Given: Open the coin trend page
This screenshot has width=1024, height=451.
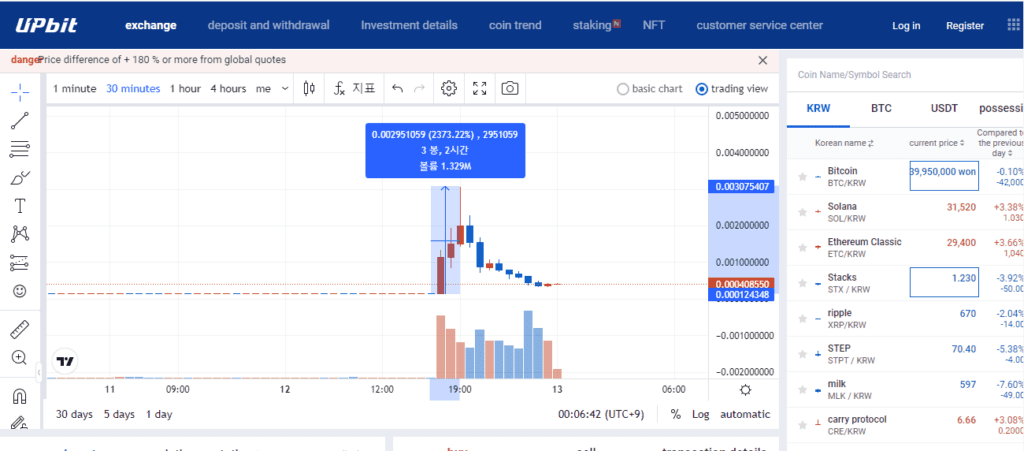Looking at the screenshot, I should [x=515, y=25].
